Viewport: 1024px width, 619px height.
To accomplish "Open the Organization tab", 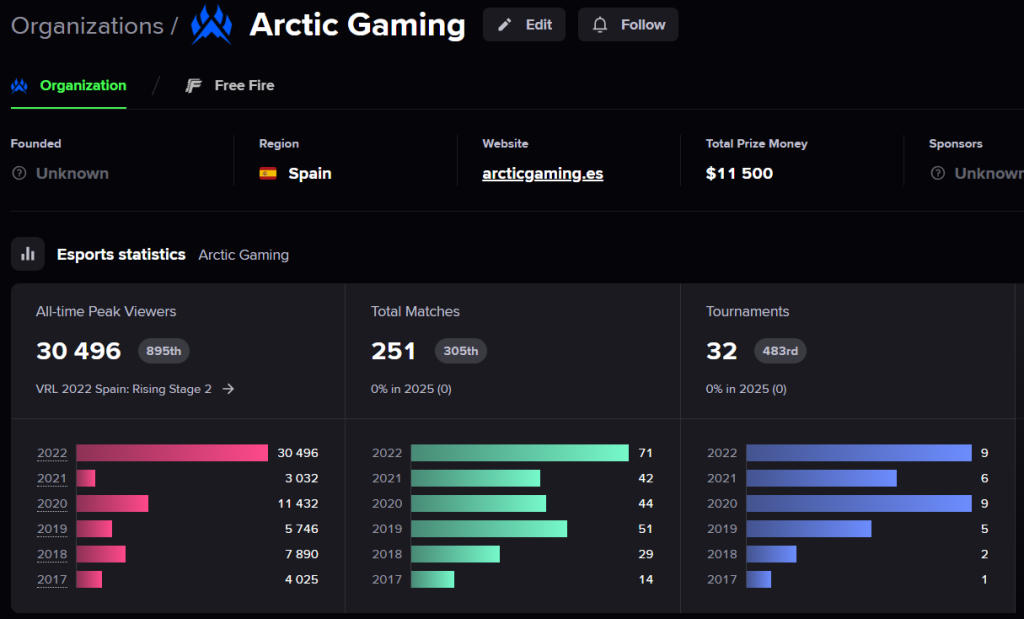I will click(x=69, y=86).
